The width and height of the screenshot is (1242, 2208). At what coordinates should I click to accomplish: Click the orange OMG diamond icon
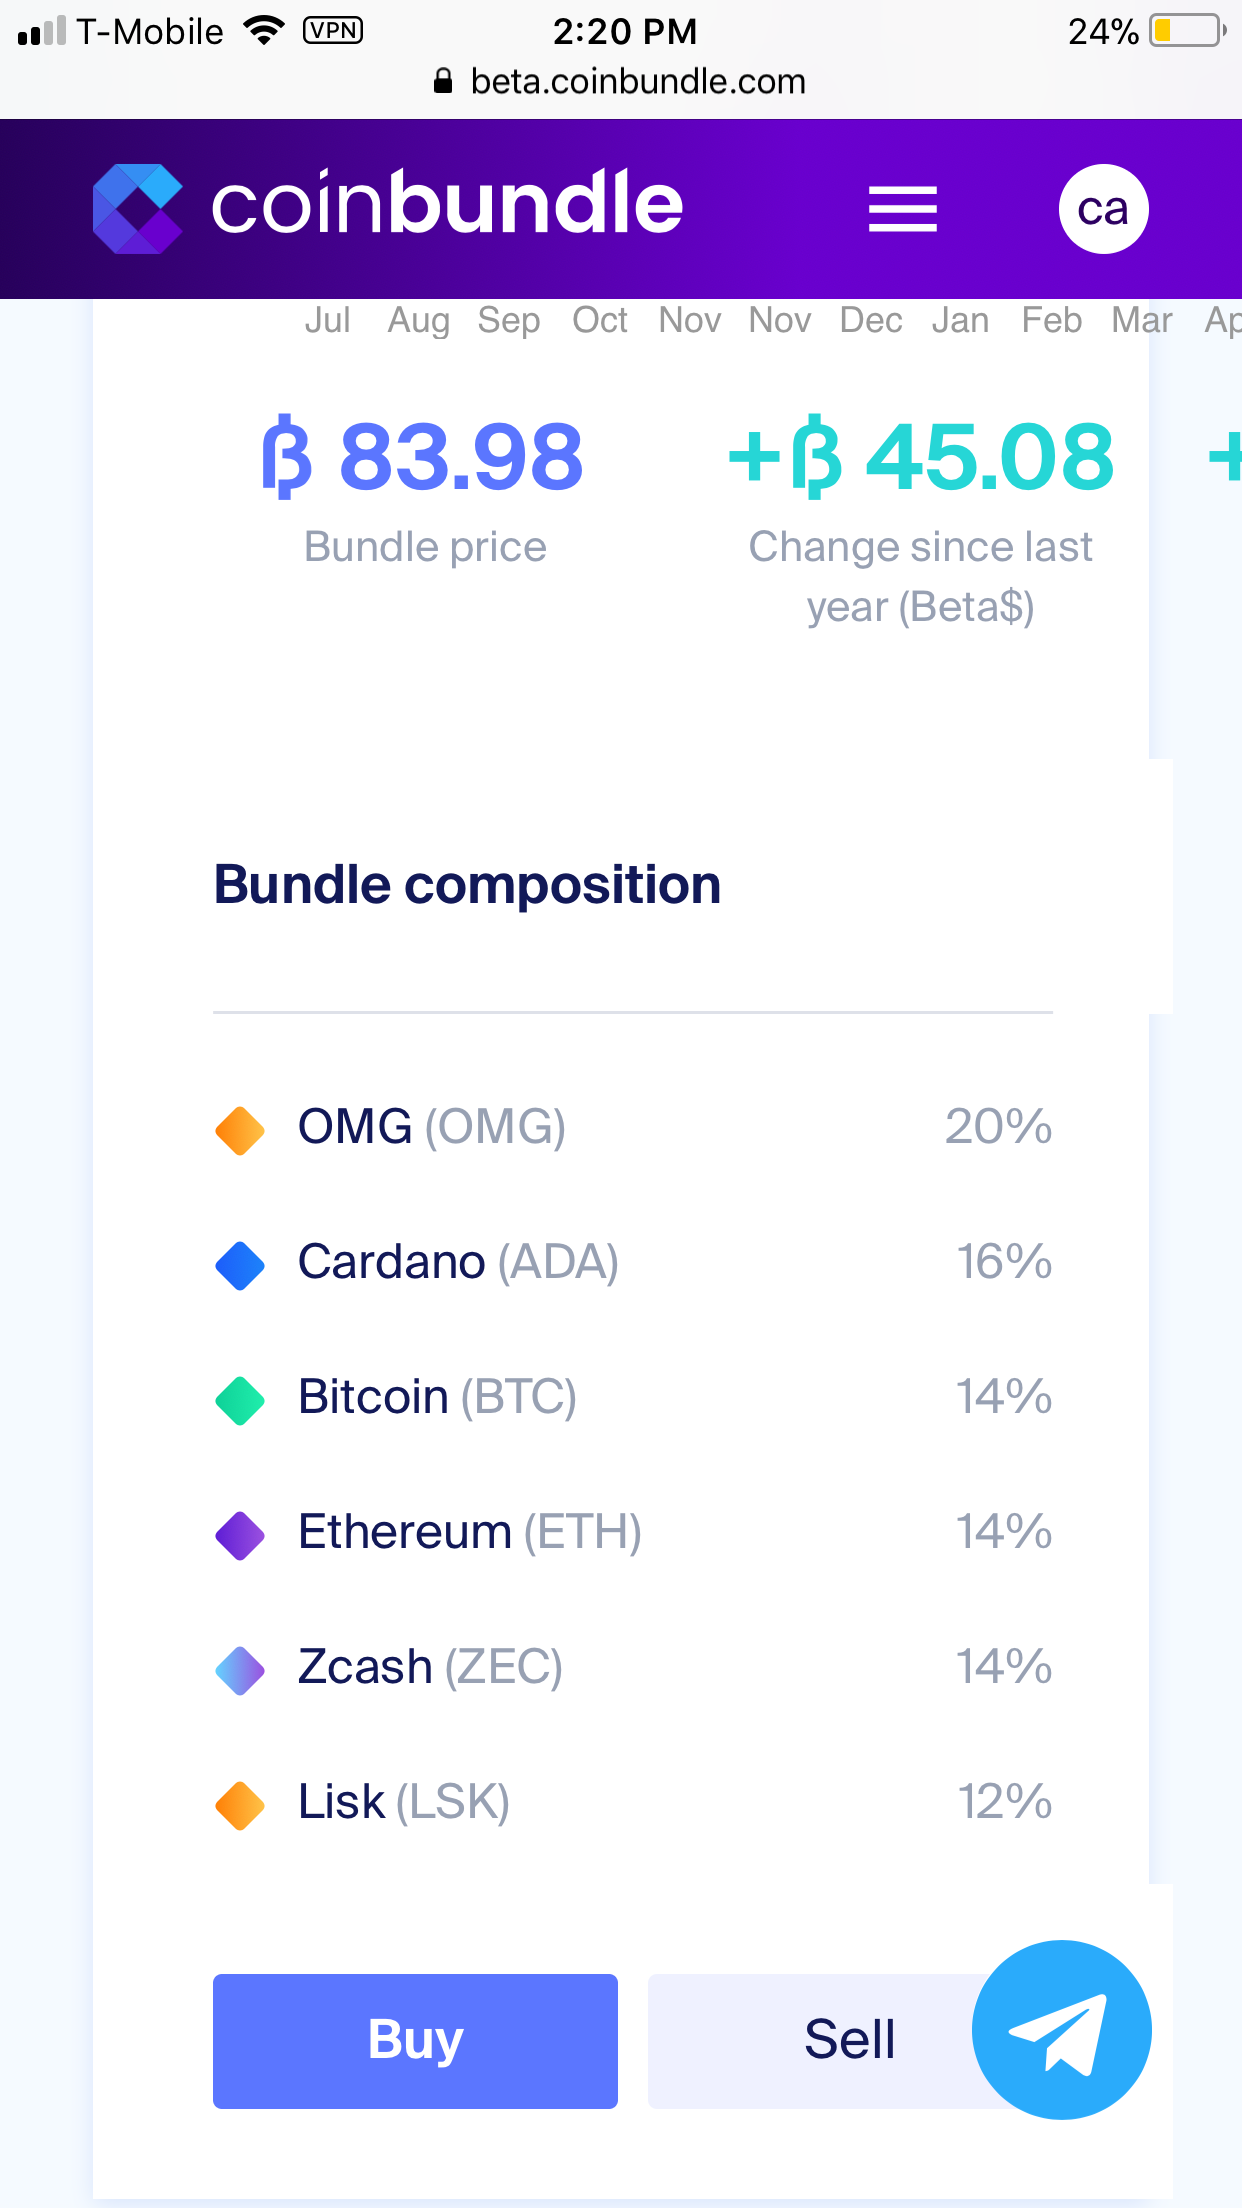coord(240,1130)
